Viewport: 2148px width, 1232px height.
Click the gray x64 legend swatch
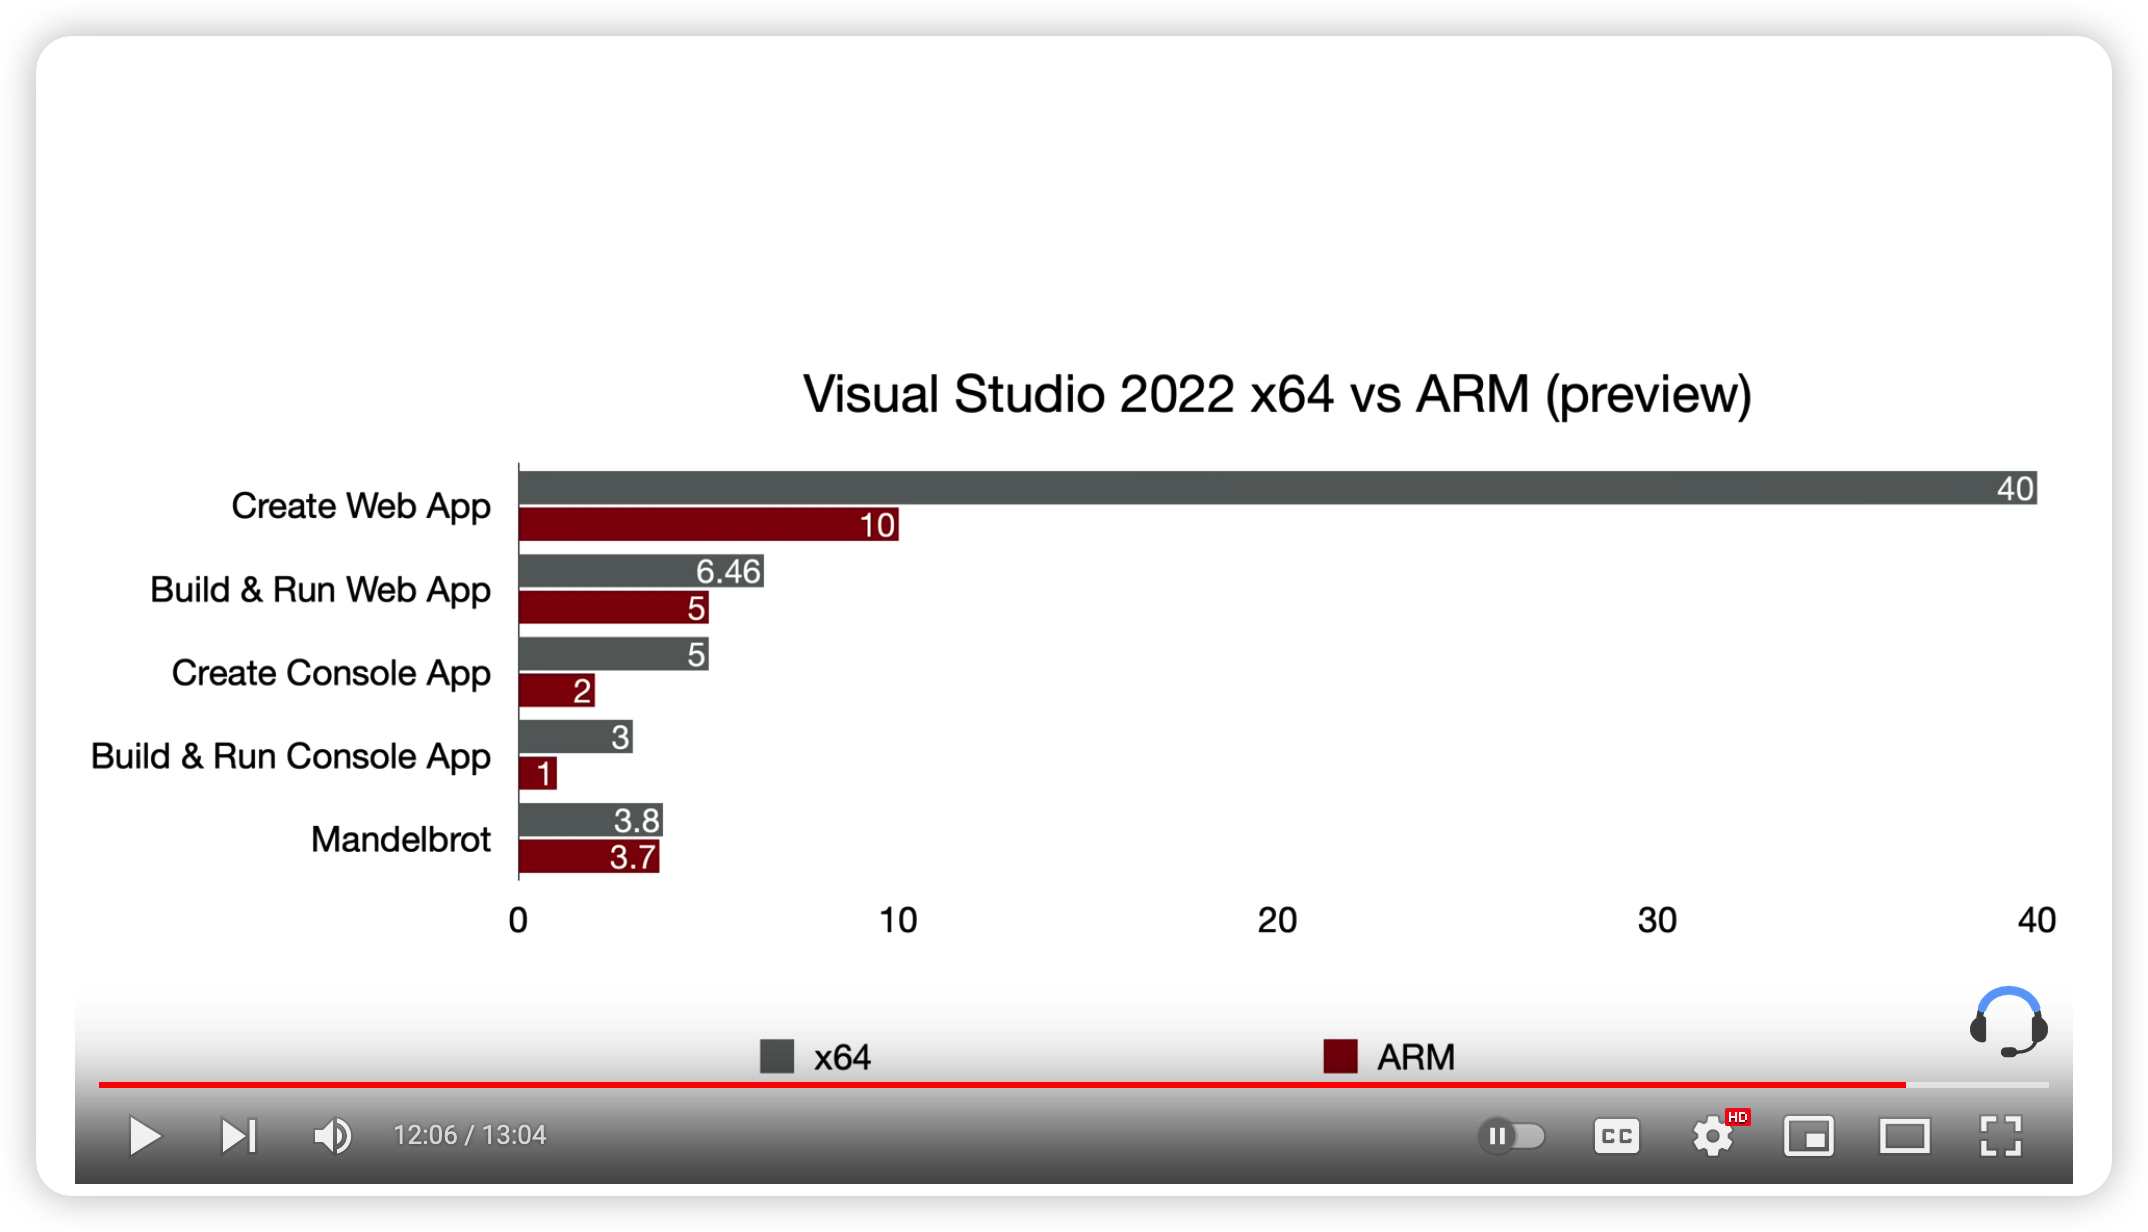(777, 1056)
